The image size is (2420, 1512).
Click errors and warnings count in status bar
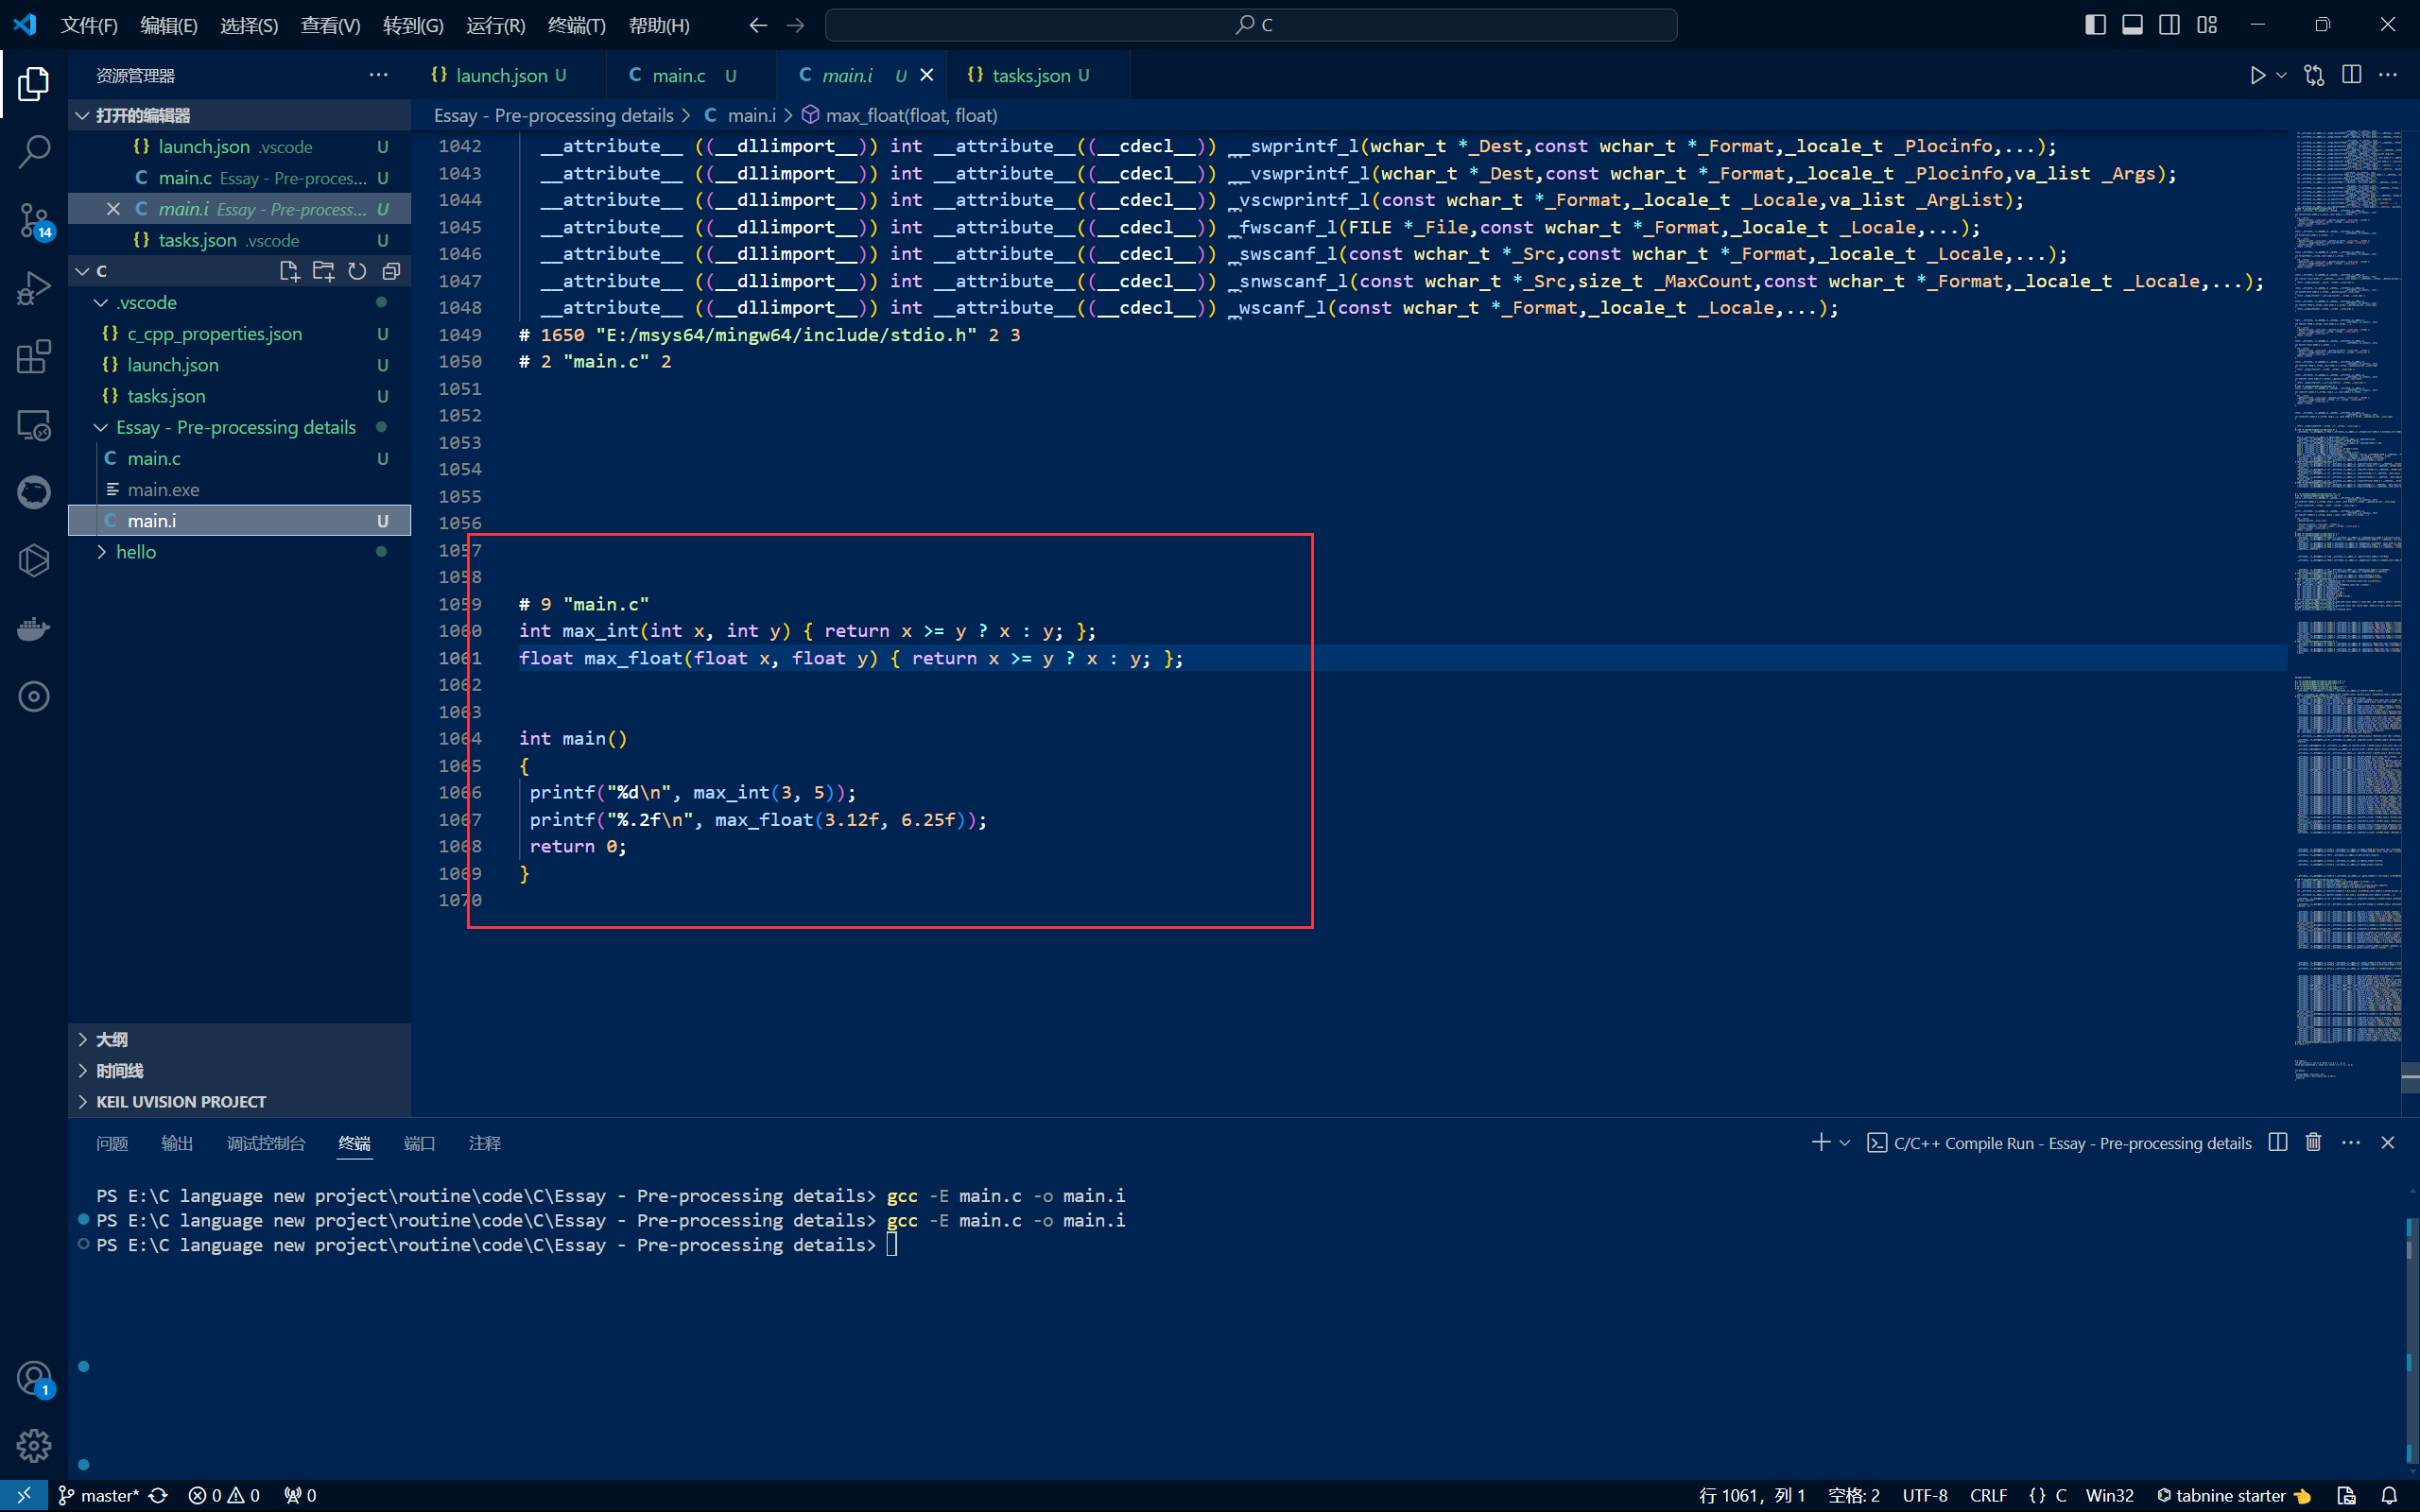pyautogui.click(x=224, y=1495)
